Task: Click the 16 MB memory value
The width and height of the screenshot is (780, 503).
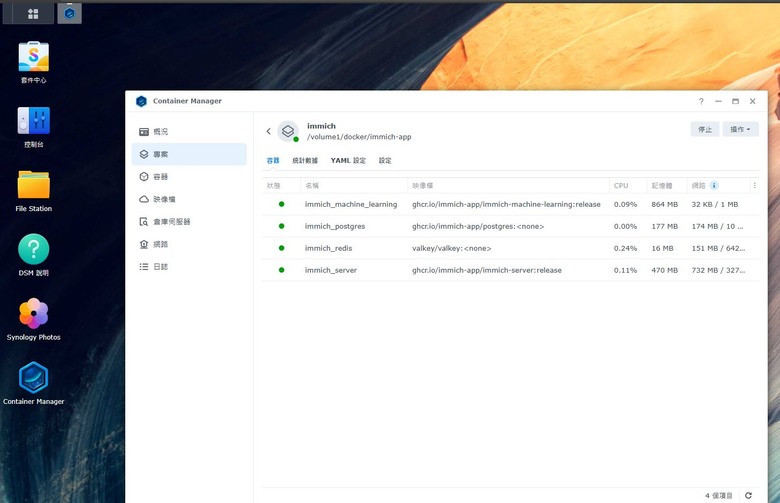Action: click(x=662, y=248)
